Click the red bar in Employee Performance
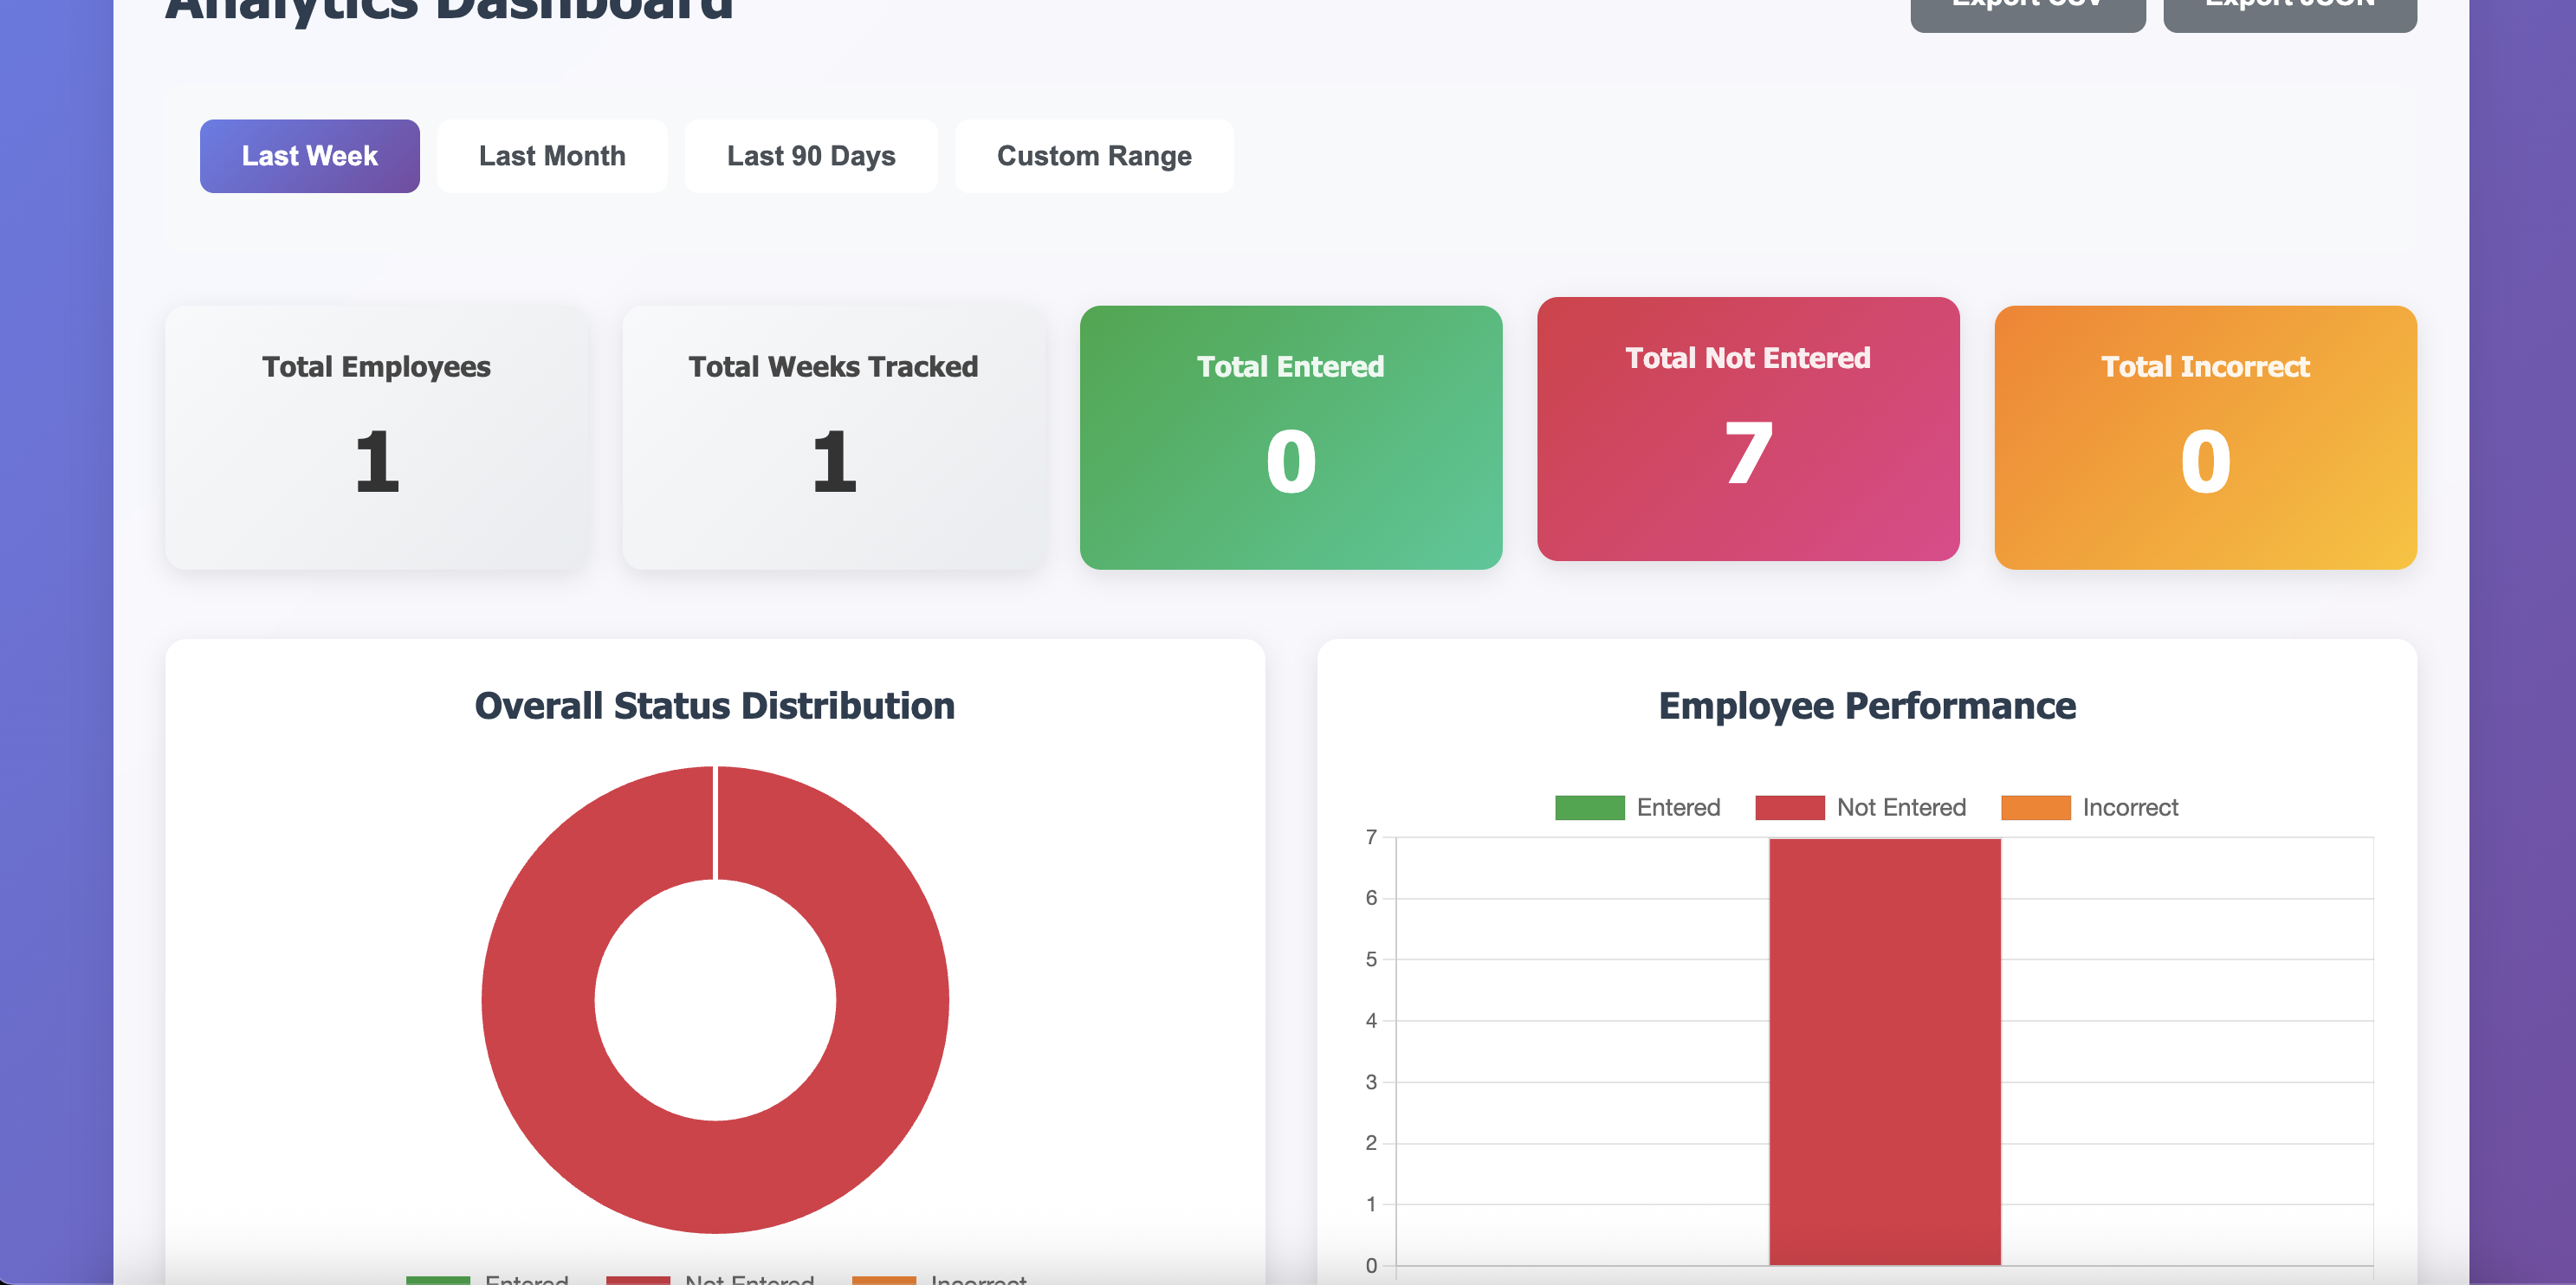2576x1285 pixels. 1884,1050
